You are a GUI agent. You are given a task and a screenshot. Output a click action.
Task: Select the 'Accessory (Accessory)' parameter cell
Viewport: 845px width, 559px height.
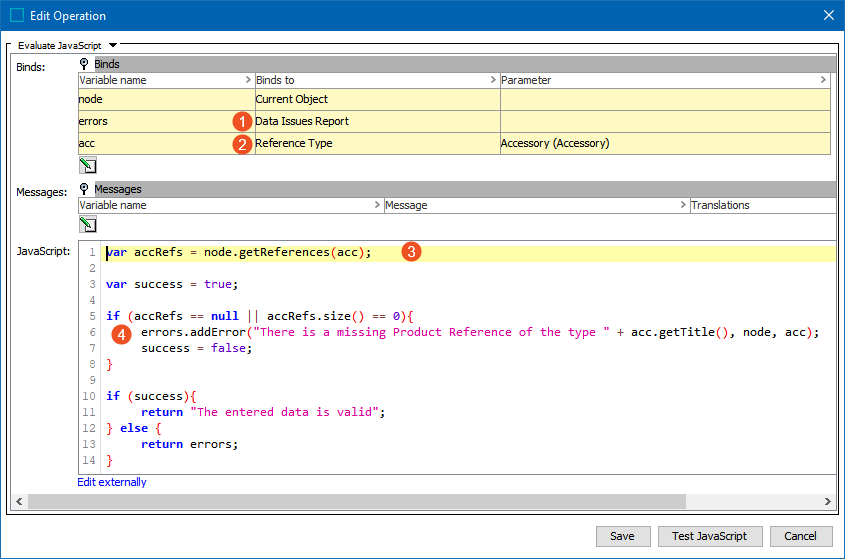555,143
